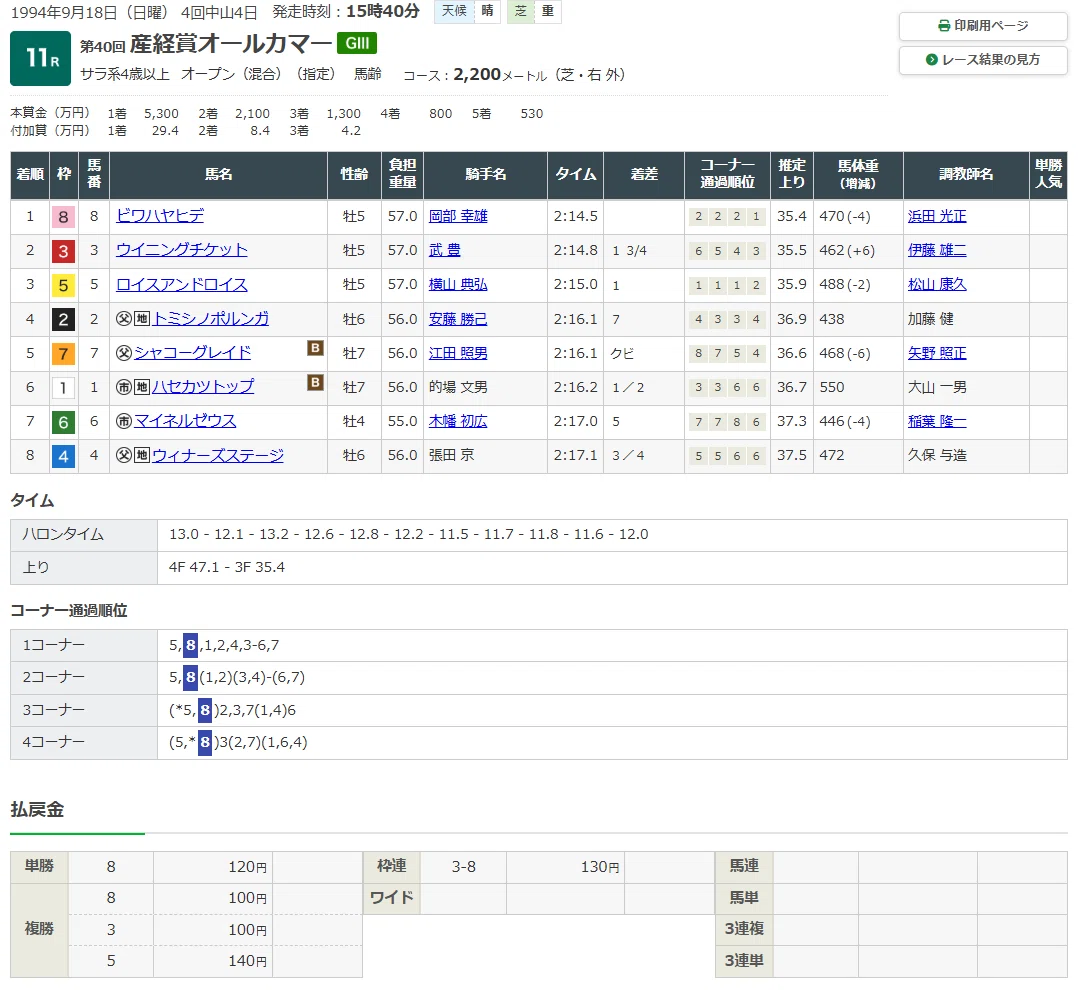Click 地 square mark beside トミシノポルンガ
Viewport: 1081px width, 990px height.
pos(142,319)
